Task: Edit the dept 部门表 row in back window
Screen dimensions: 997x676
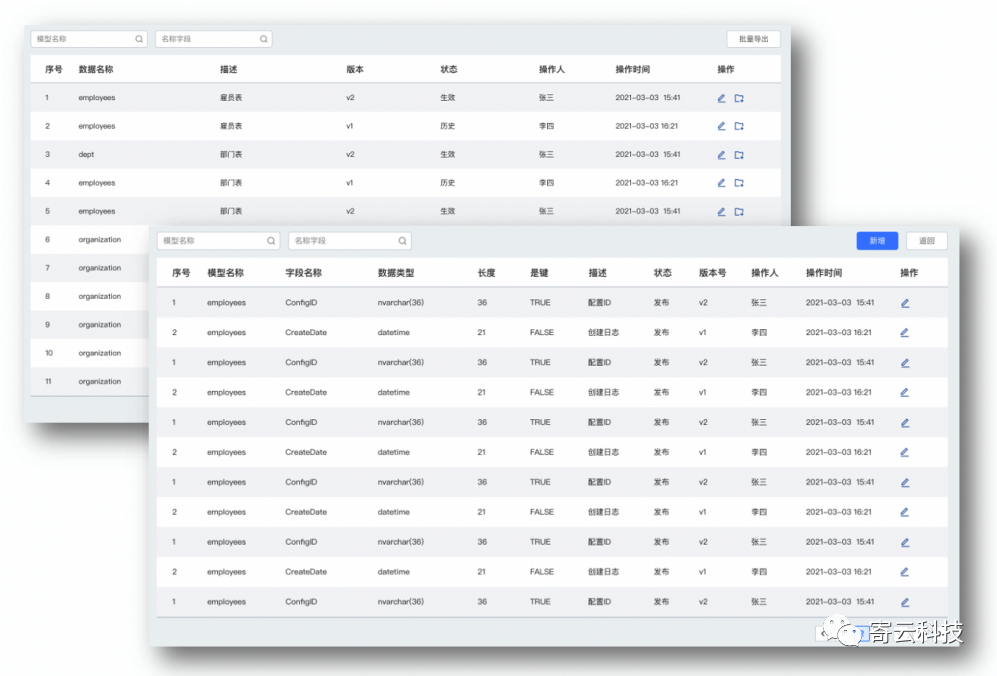Action: [721, 155]
